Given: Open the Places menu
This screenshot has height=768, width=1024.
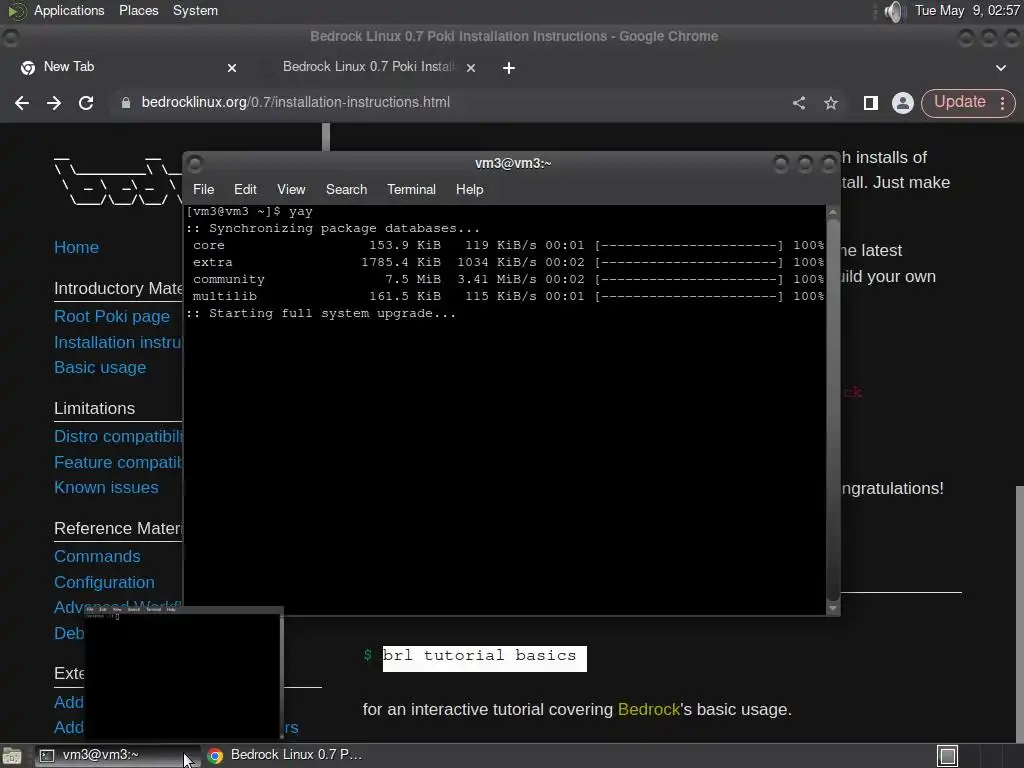Looking at the screenshot, I should [138, 10].
